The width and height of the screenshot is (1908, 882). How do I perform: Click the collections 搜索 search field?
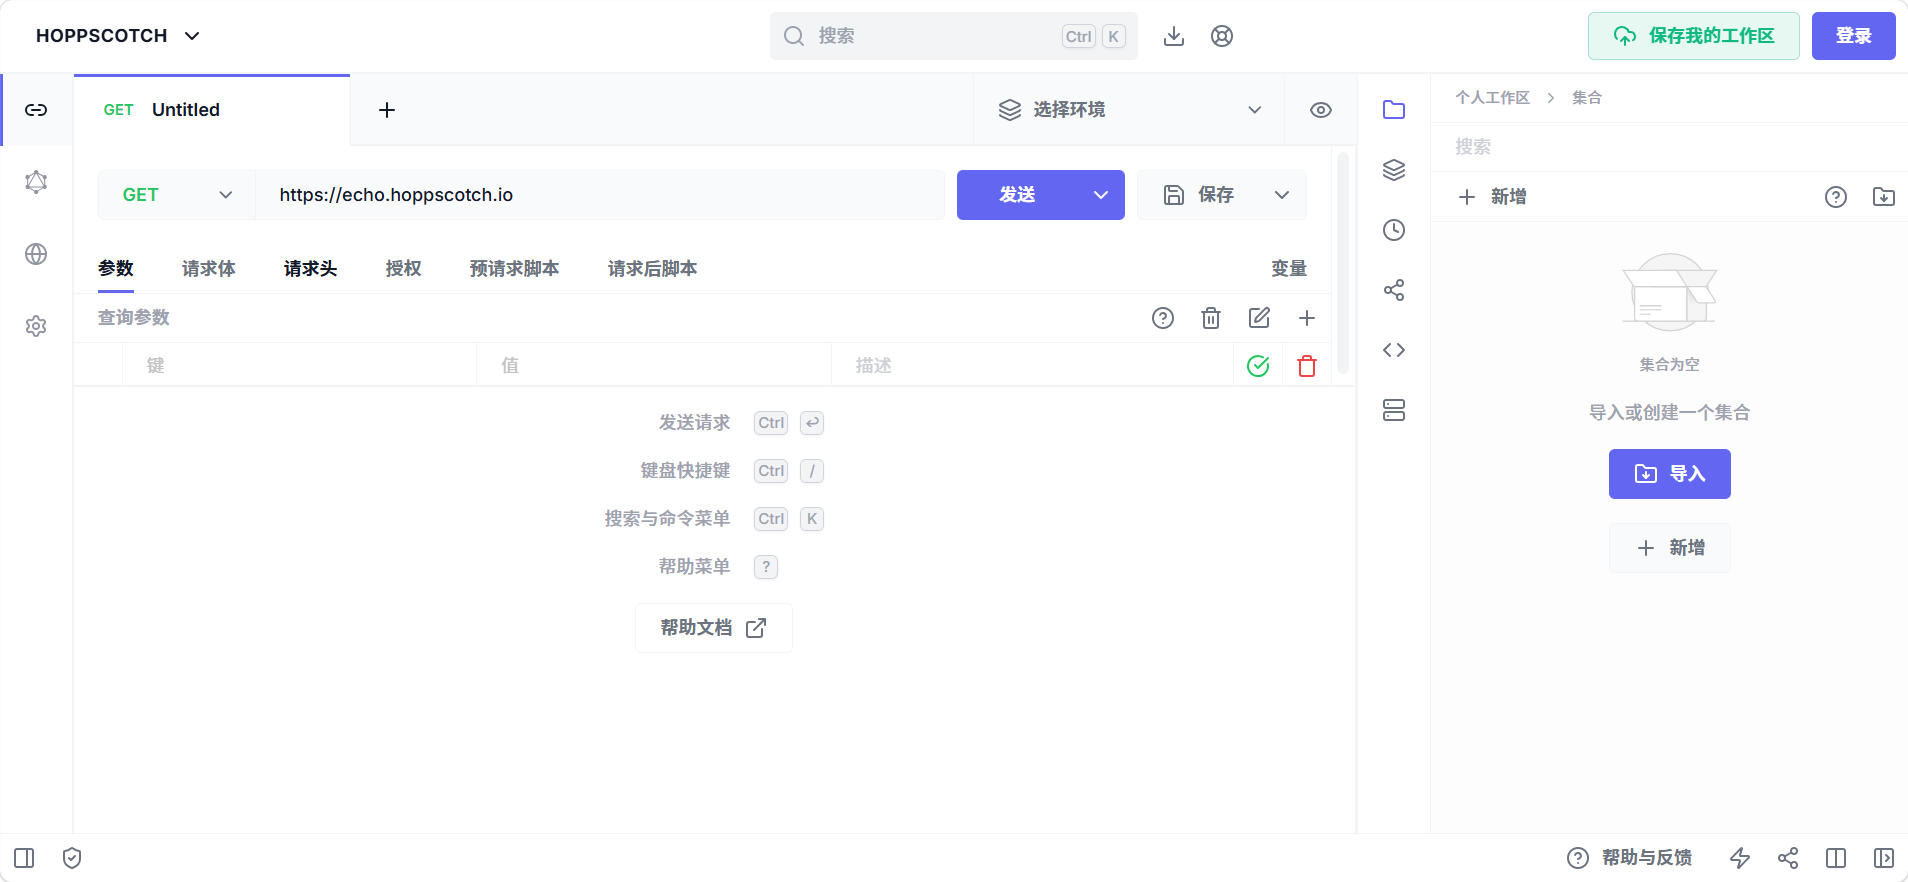pyautogui.click(x=1669, y=147)
